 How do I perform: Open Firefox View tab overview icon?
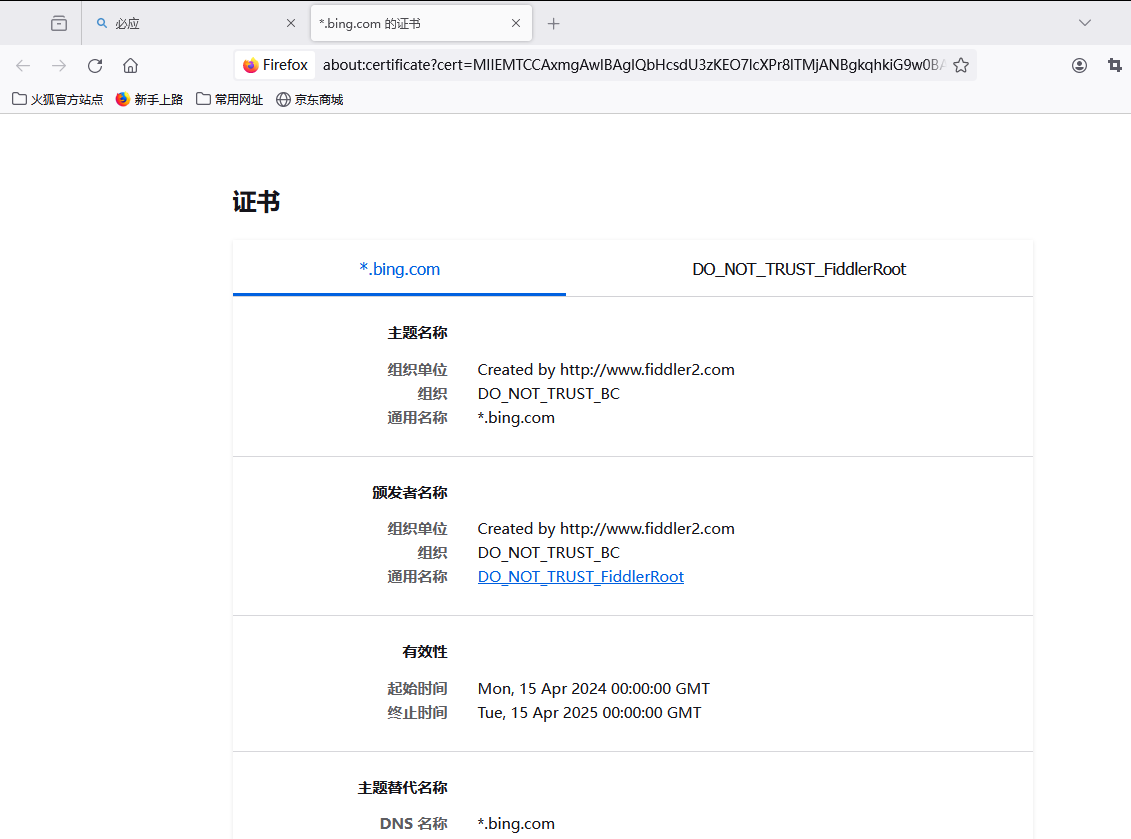tap(59, 24)
